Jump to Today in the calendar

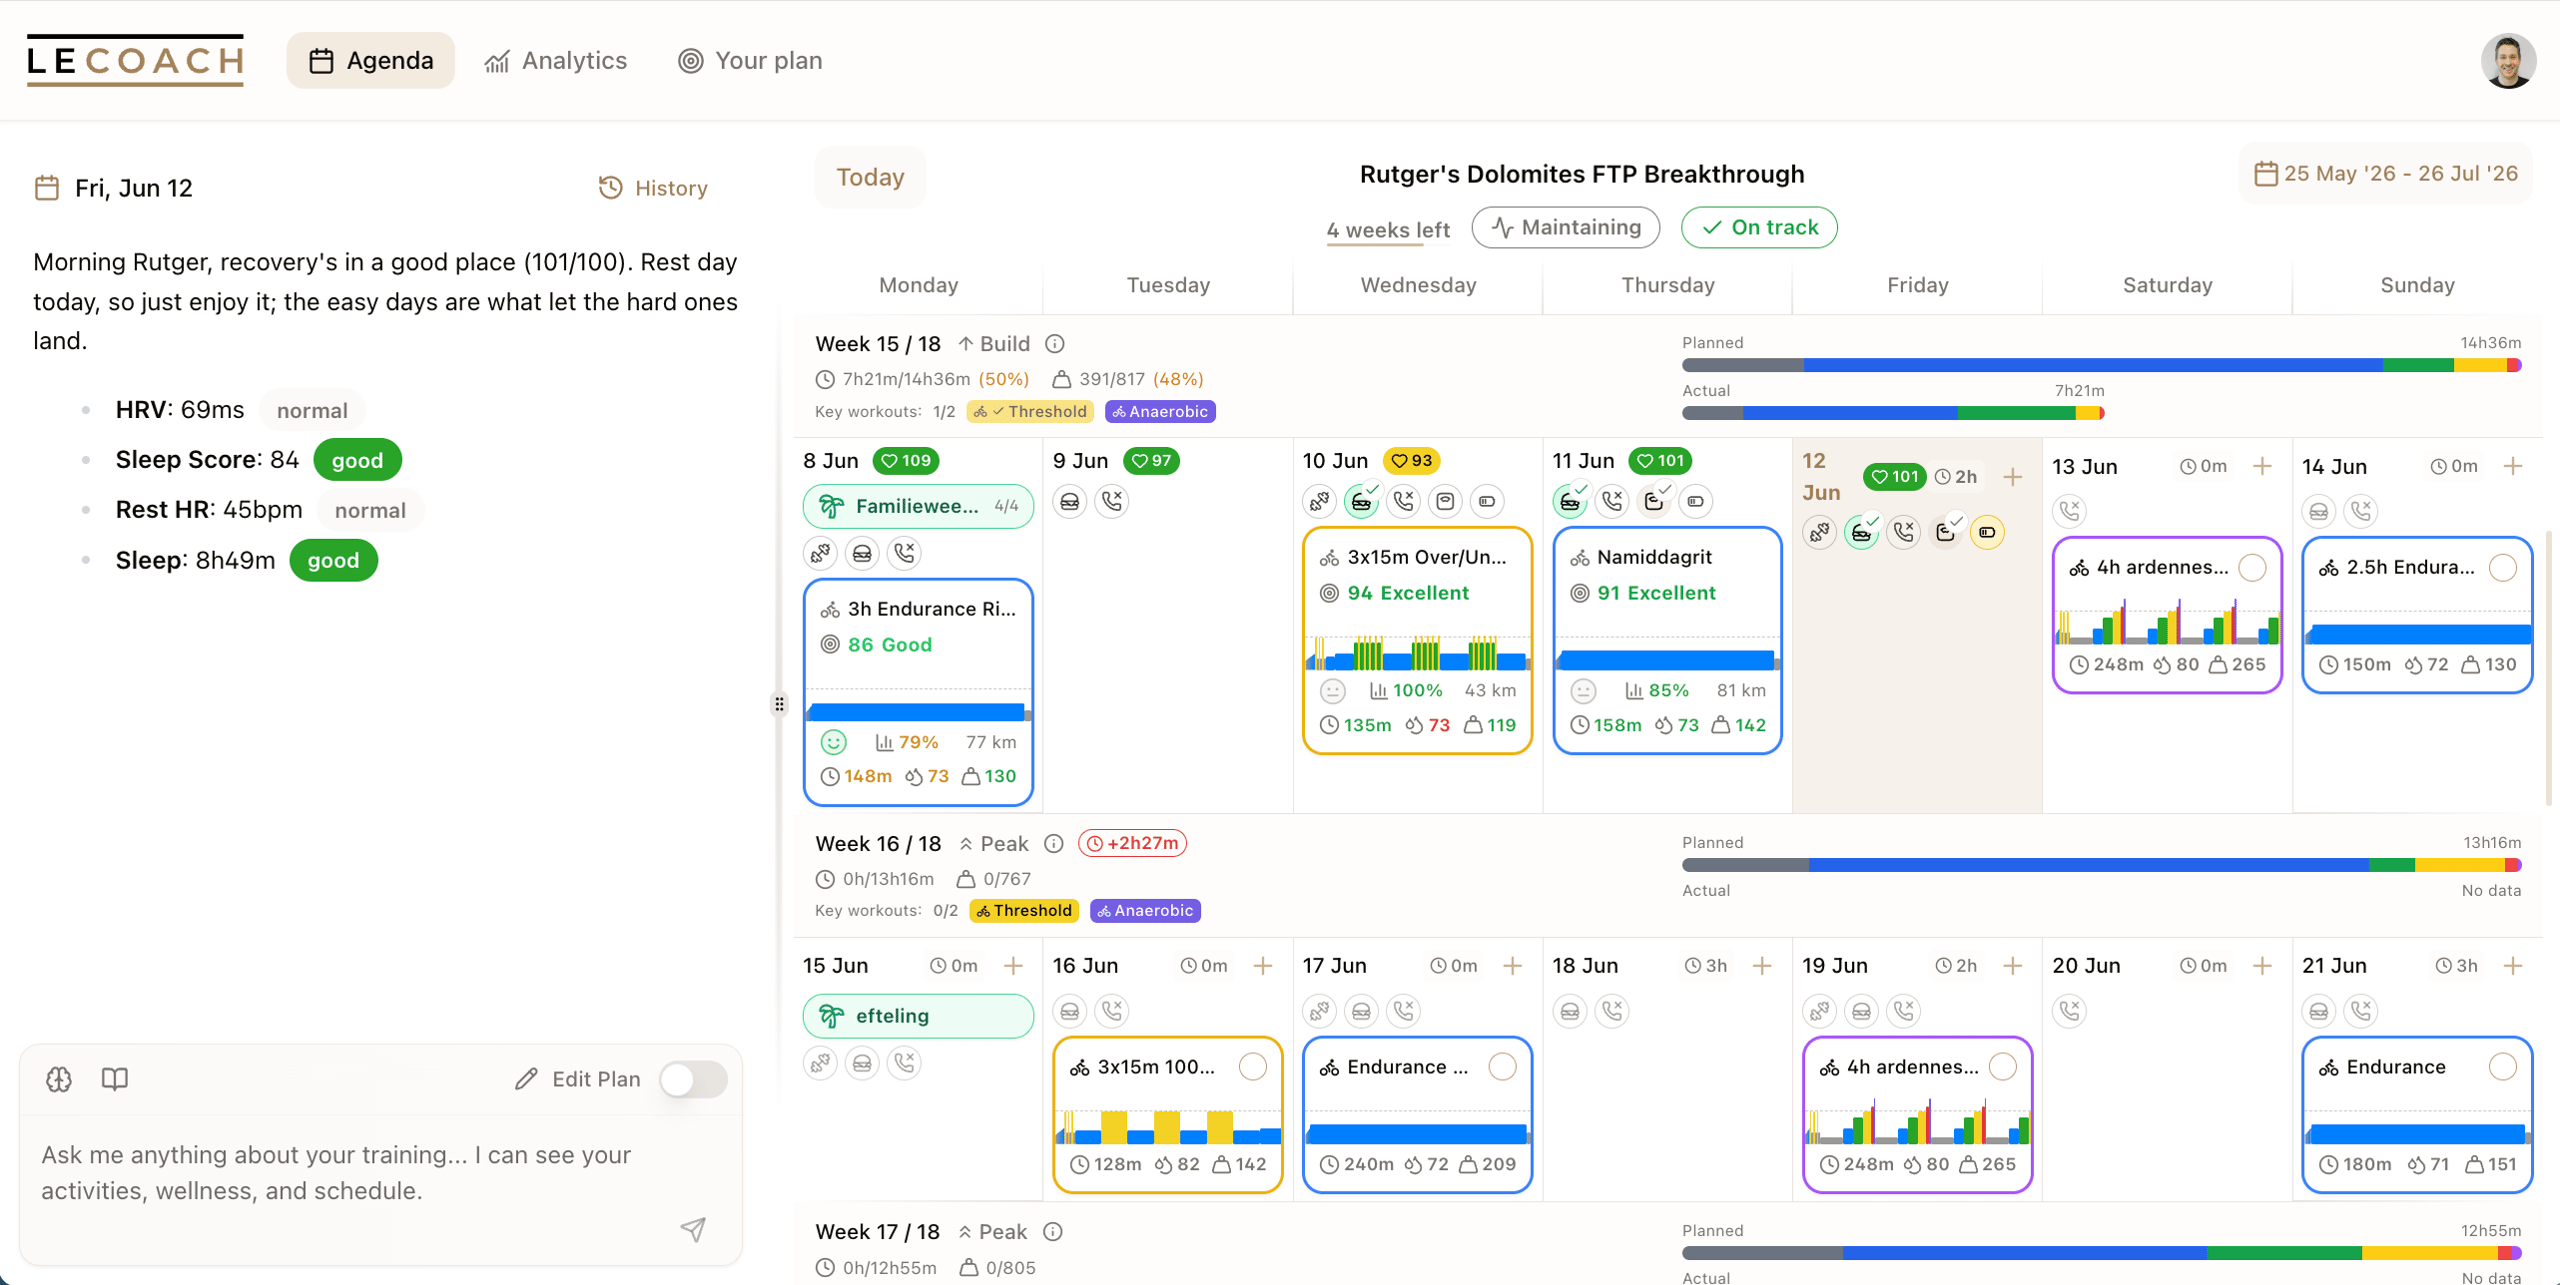point(870,177)
